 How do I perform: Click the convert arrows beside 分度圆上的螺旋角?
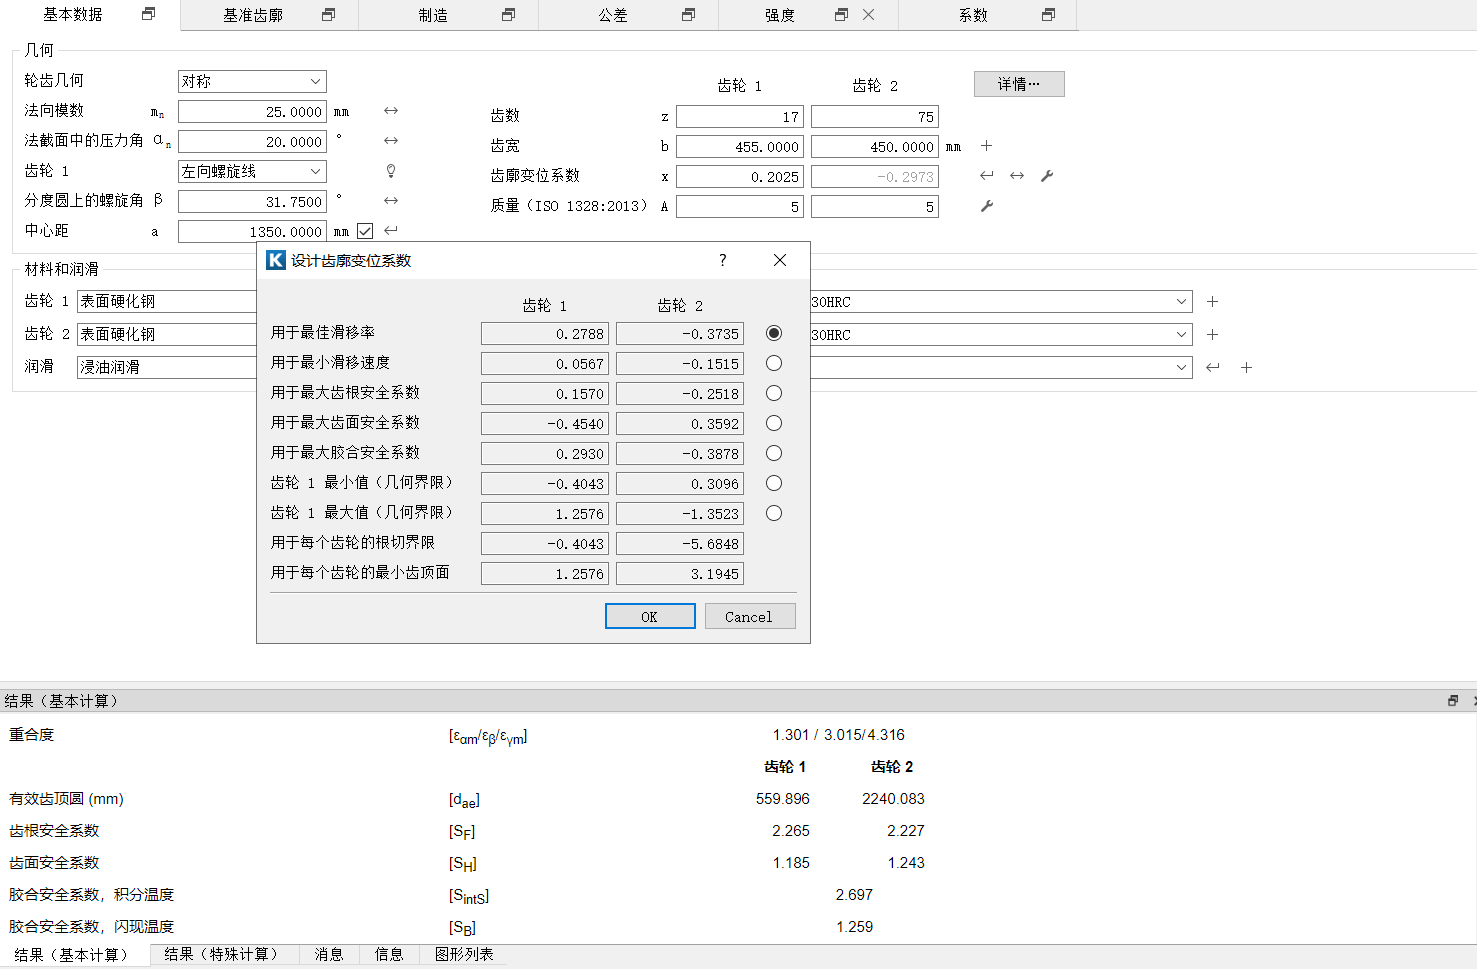(x=391, y=201)
